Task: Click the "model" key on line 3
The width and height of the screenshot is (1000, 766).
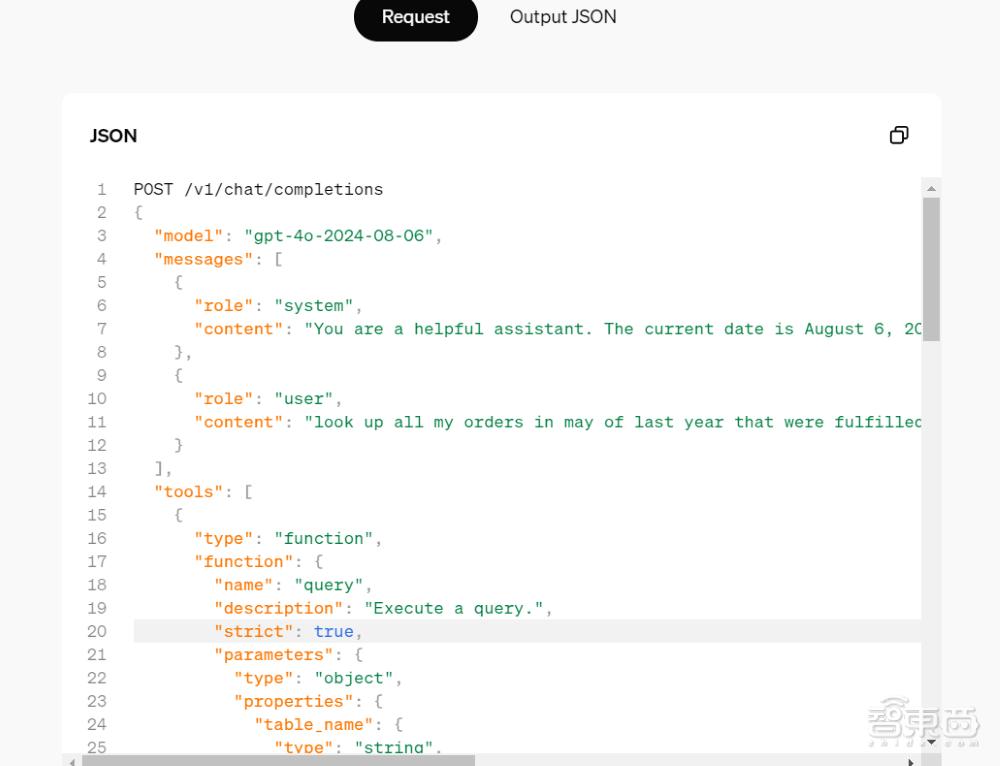Action: tap(188, 236)
